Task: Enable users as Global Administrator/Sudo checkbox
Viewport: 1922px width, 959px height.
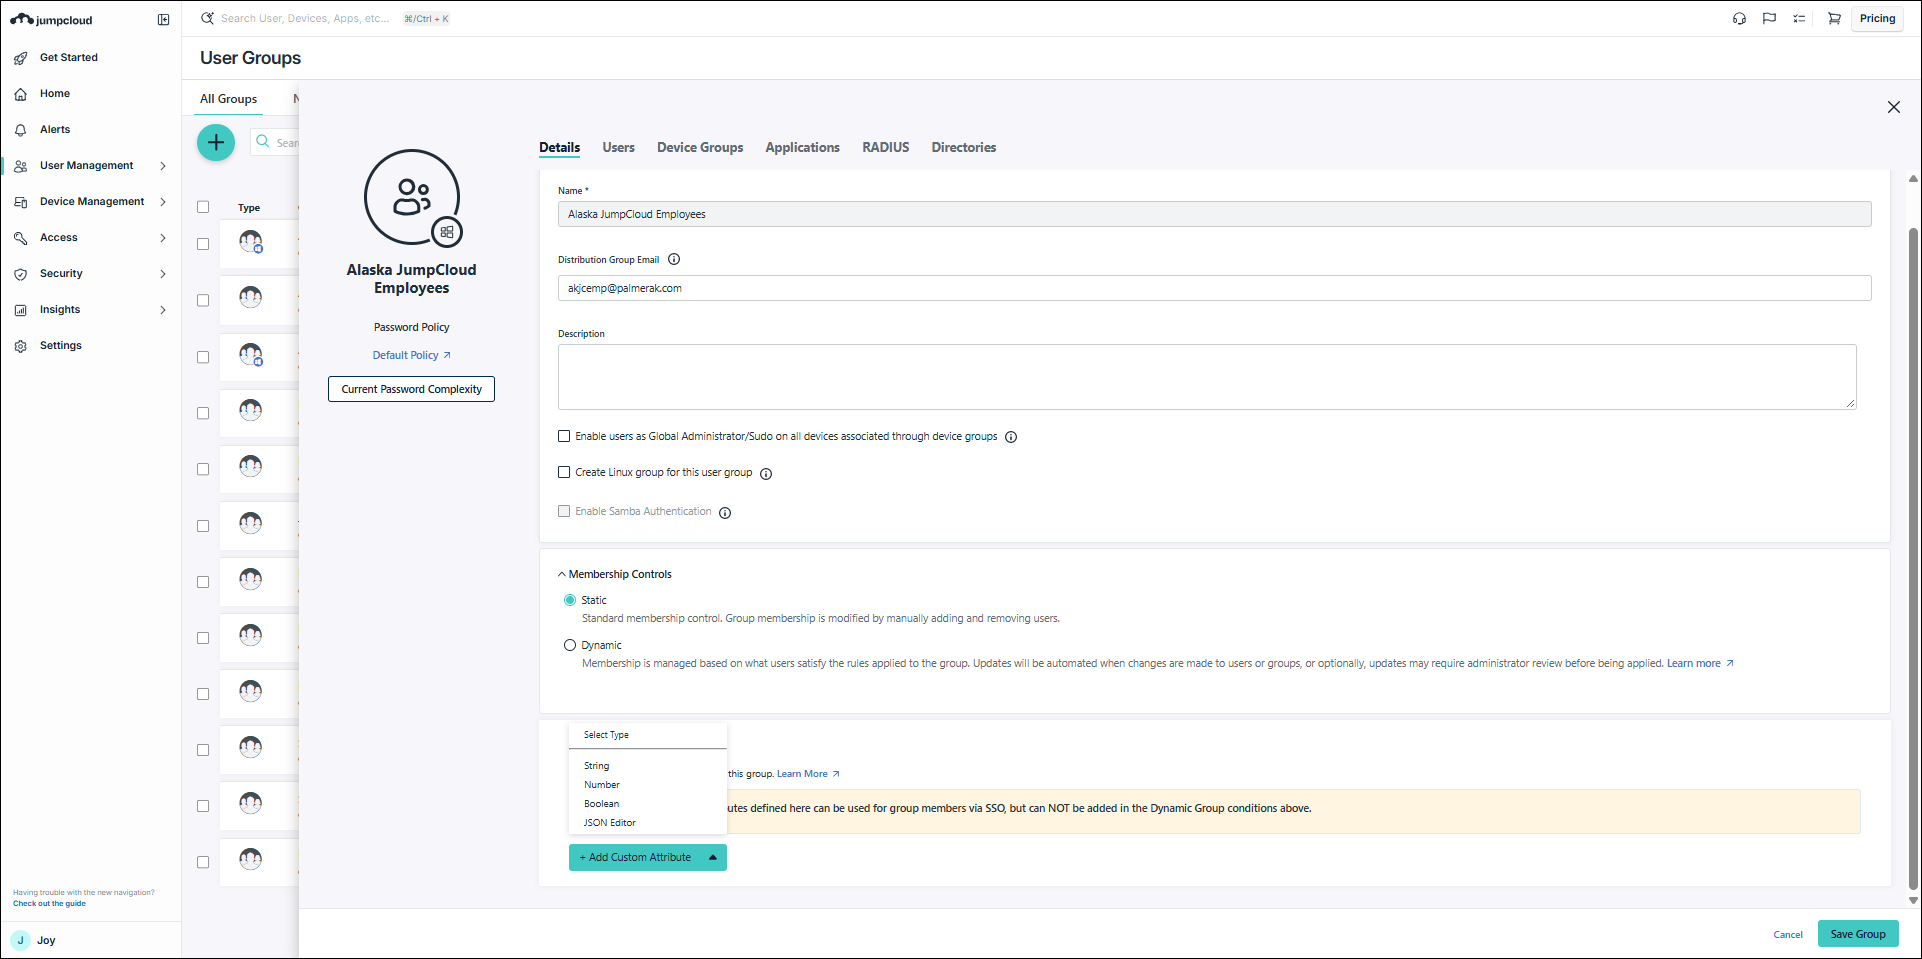Action: point(564,437)
